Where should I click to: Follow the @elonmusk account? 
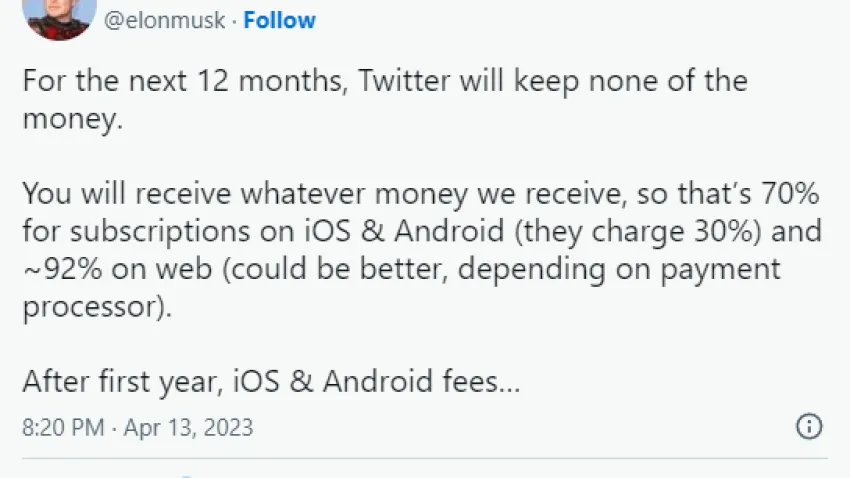pyautogui.click(x=279, y=20)
